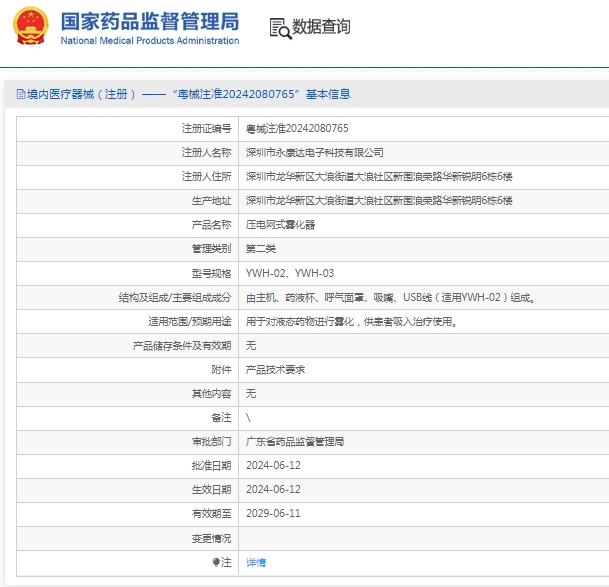Click the intended use value 用于对液态药物进行雾化

[351, 322]
